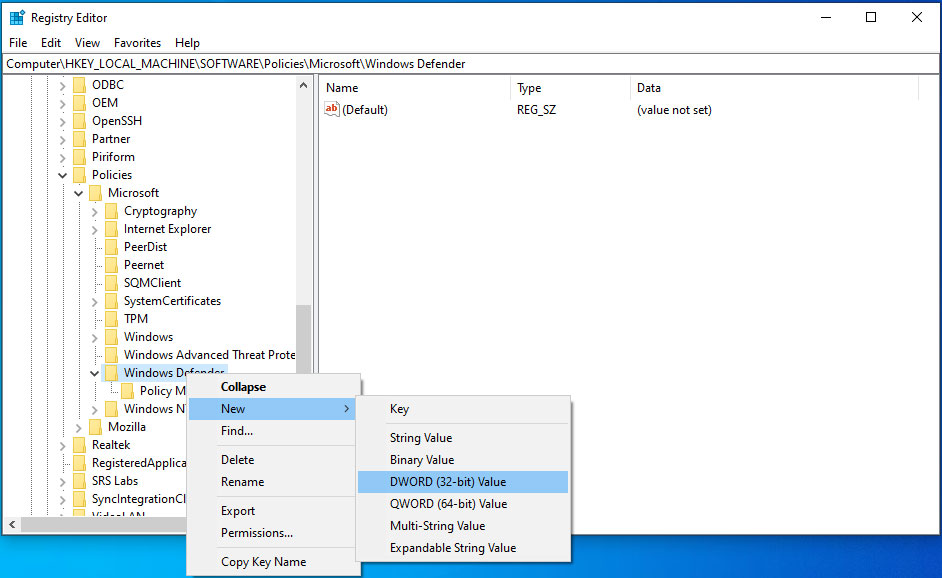The image size is (942, 578).
Task: Click the horizontal scroll-left arrow
Action: [x=12, y=525]
